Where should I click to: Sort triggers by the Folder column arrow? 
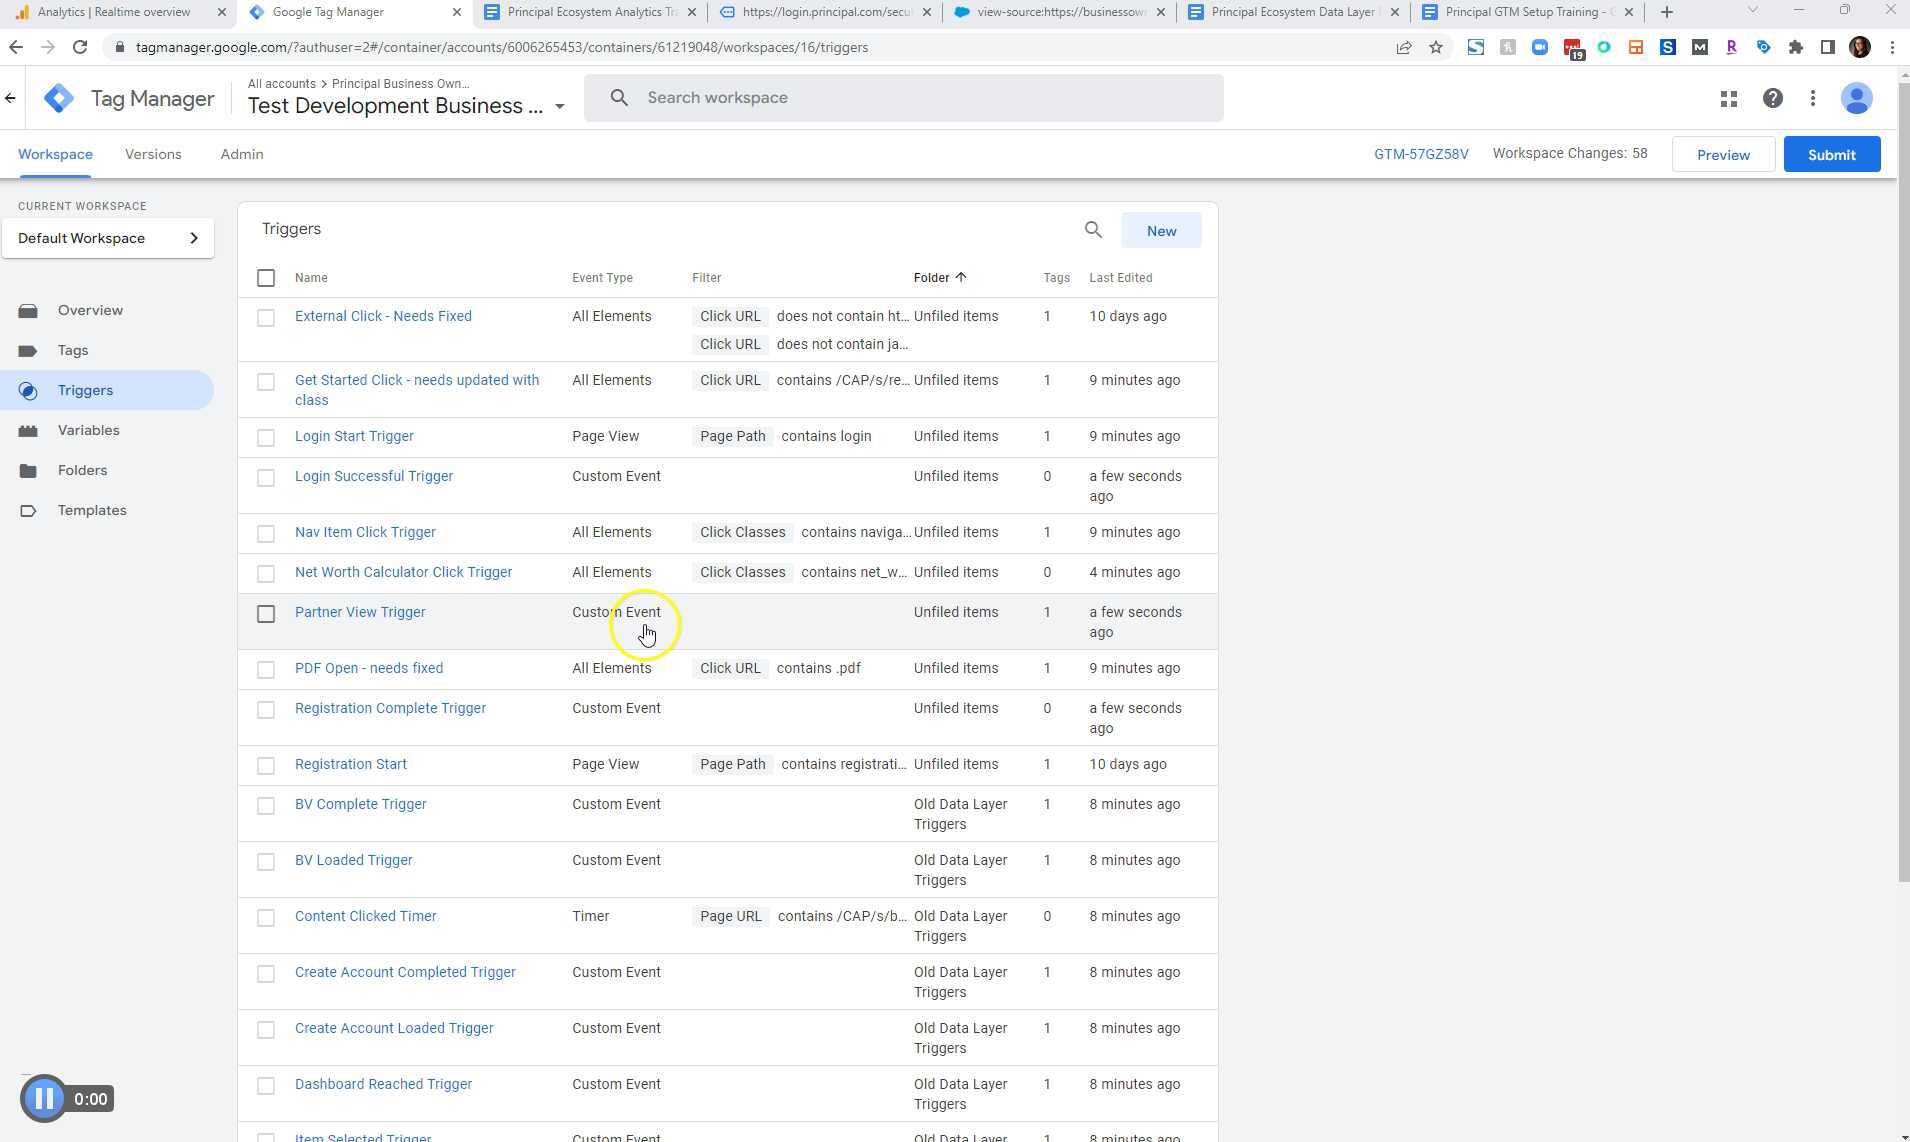pyautogui.click(x=960, y=277)
